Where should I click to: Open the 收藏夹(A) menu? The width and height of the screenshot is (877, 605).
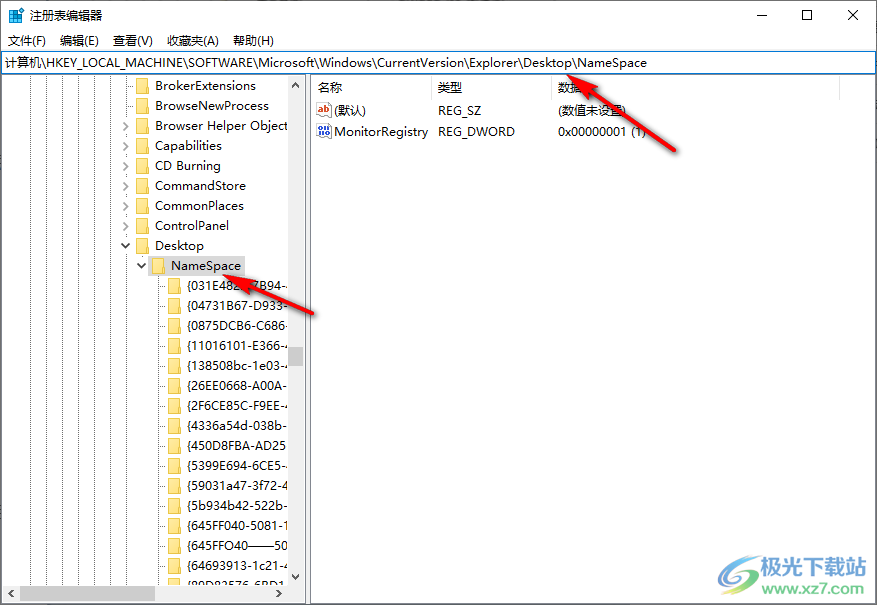[192, 41]
